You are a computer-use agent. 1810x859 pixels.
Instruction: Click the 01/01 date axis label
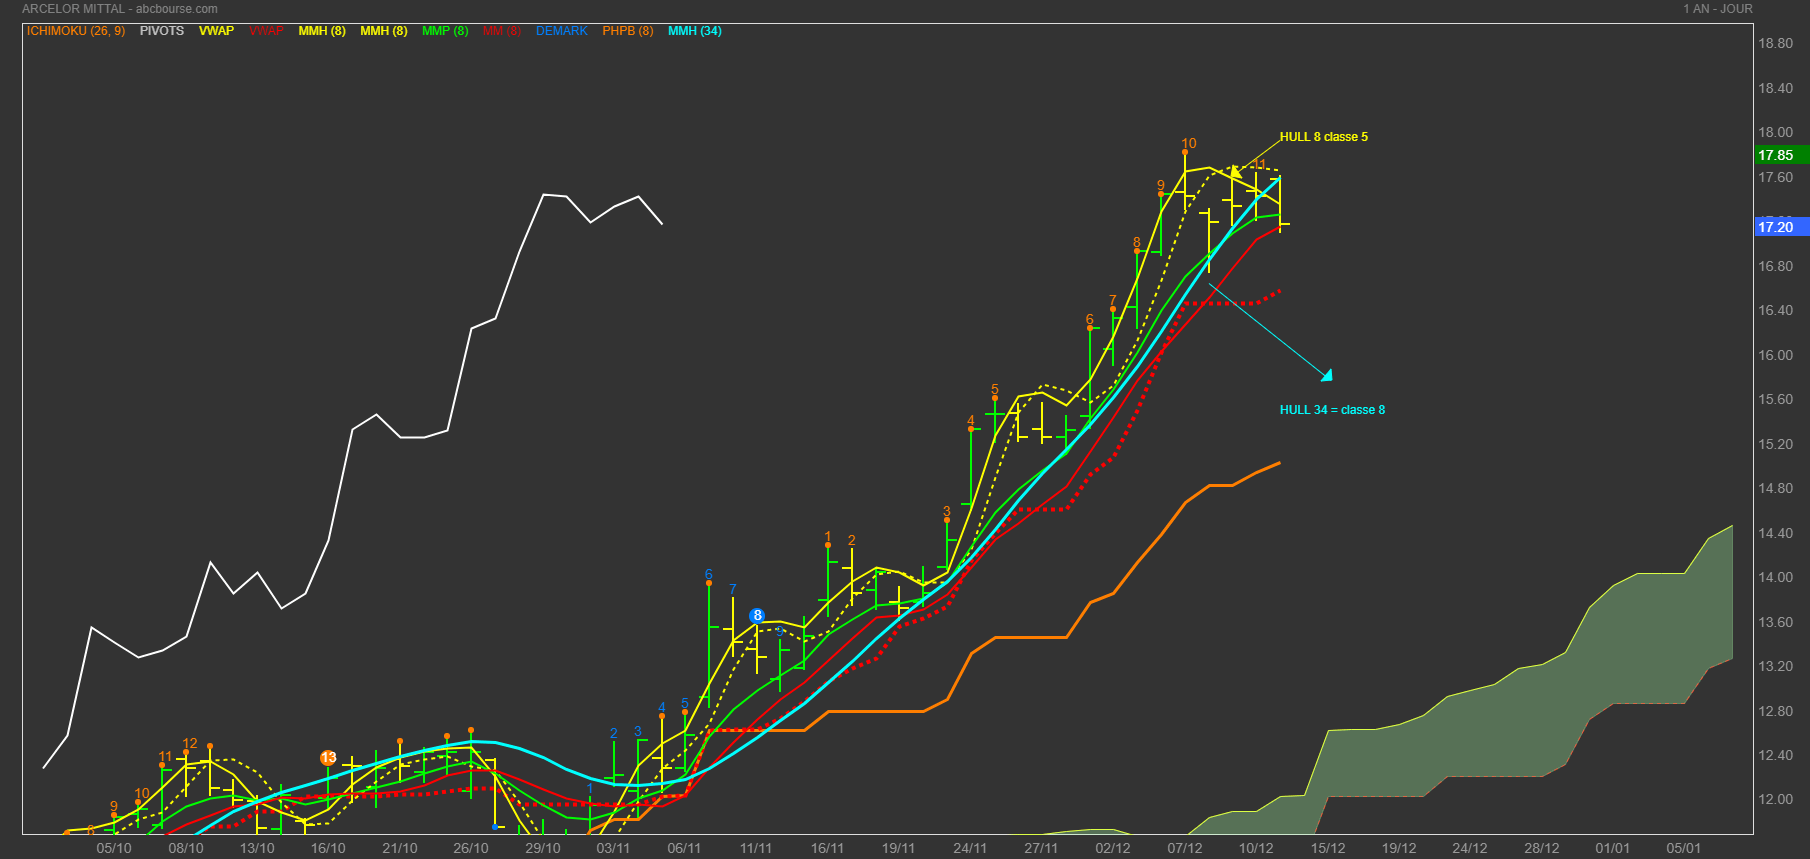(1613, 848)
